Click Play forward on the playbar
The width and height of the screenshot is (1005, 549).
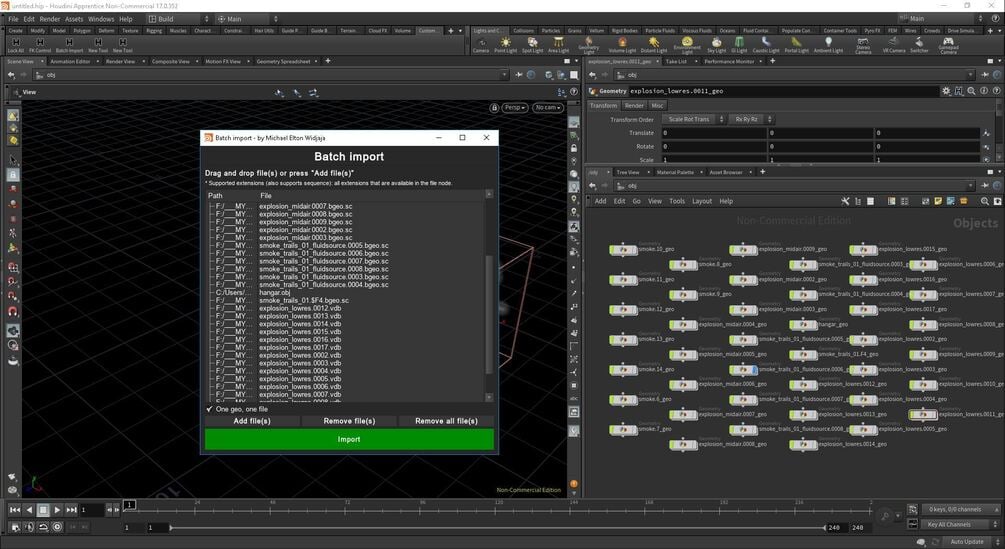pyautogui.click(x=57, y=510)
